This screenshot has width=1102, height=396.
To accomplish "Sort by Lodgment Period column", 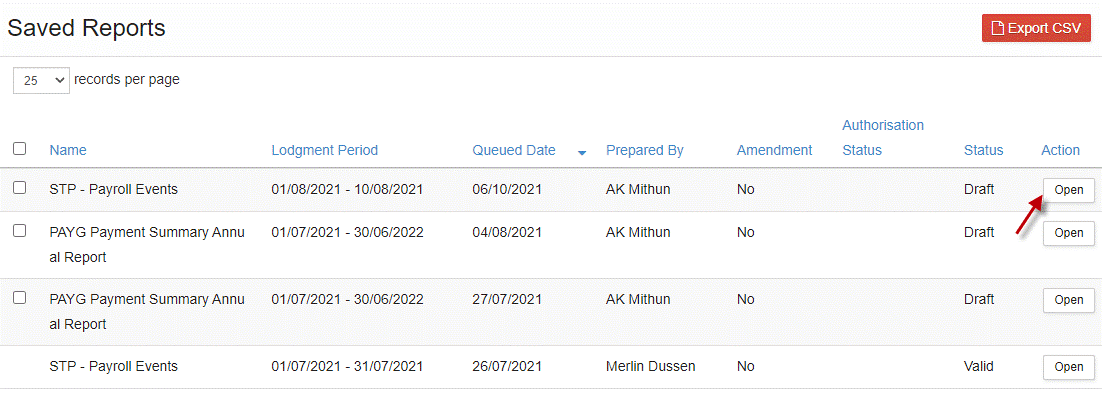I will click(325, 150).
